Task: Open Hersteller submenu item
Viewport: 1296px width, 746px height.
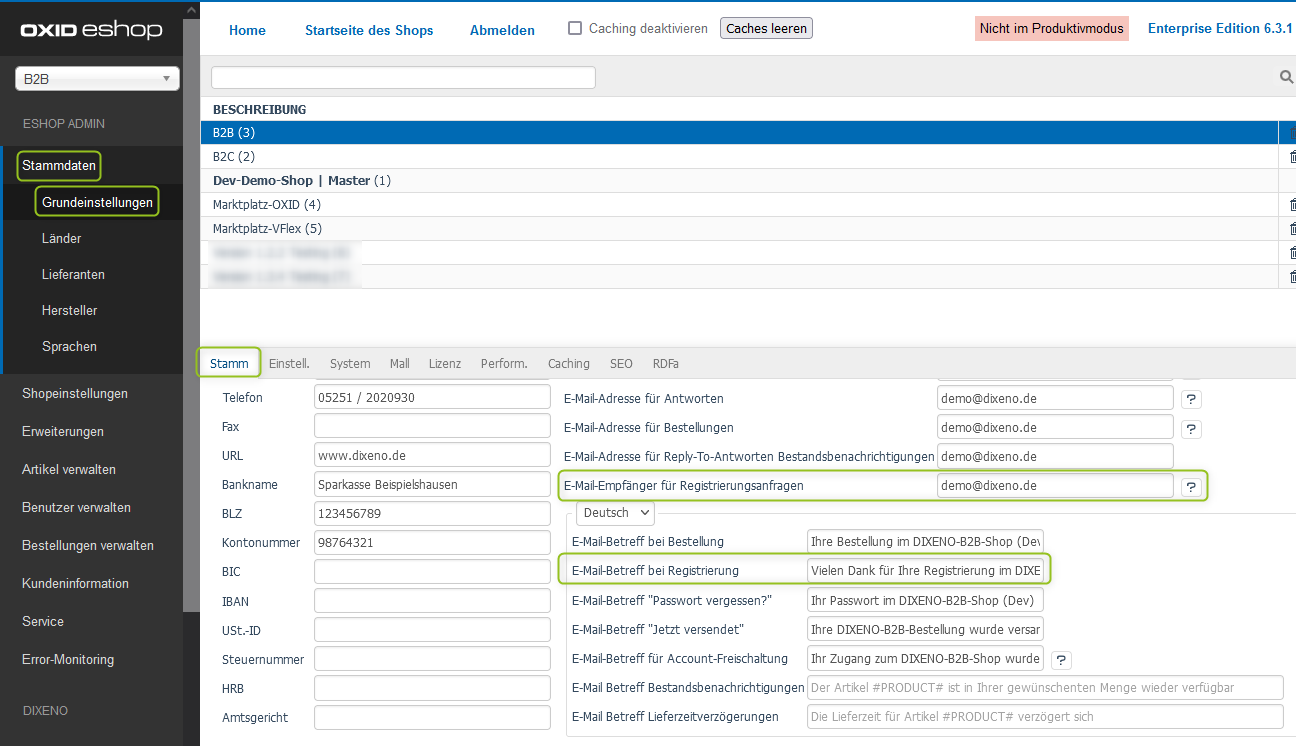Action: pos(70,310)
